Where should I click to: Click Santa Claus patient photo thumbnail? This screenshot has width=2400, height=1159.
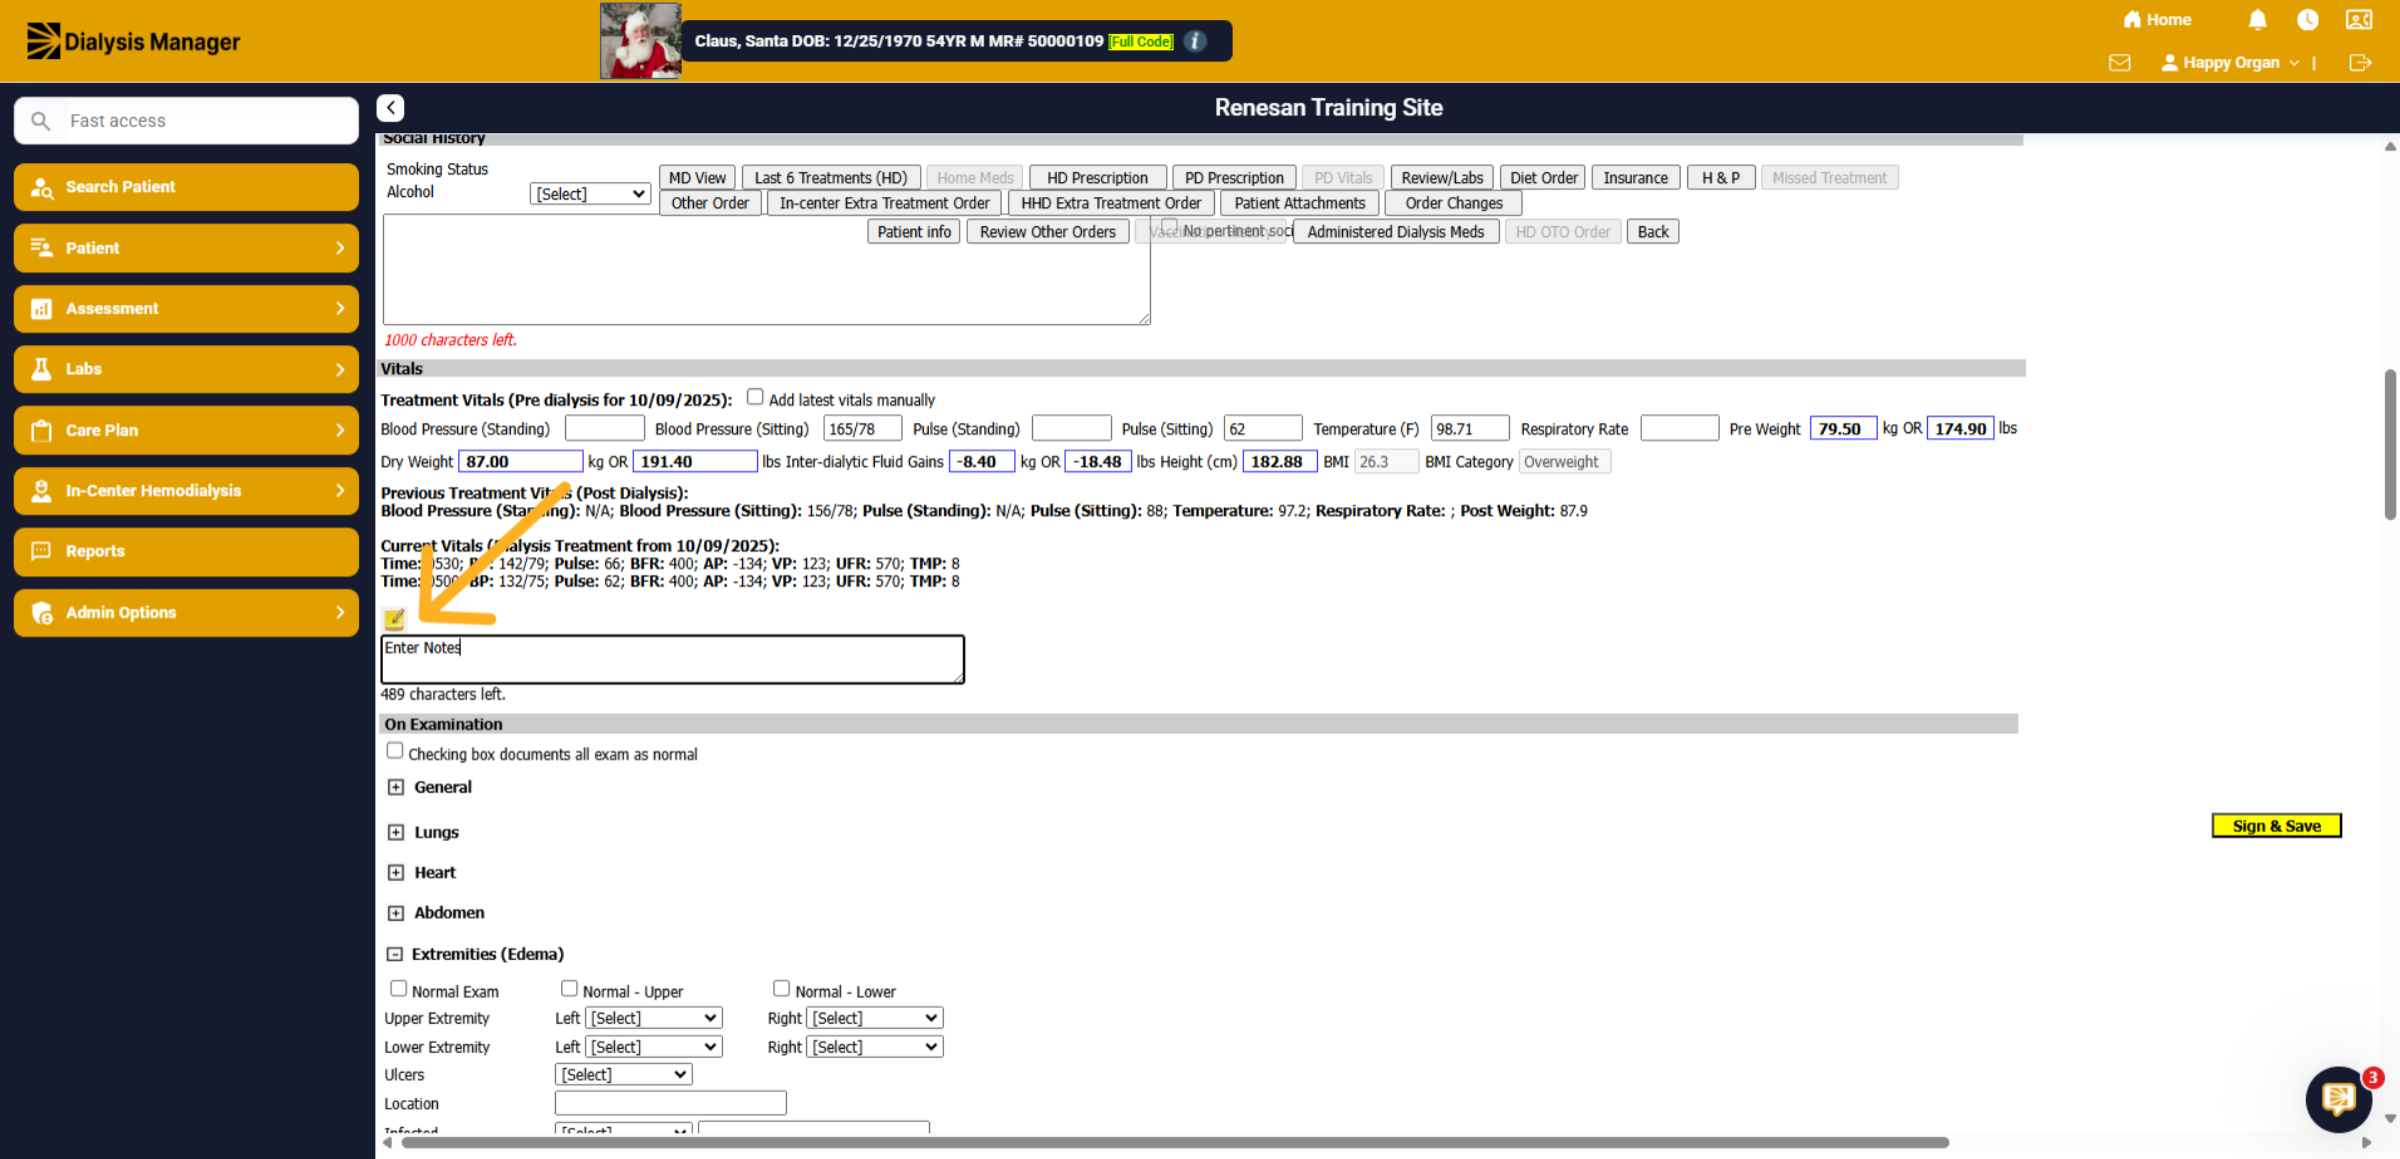point(640,41)
